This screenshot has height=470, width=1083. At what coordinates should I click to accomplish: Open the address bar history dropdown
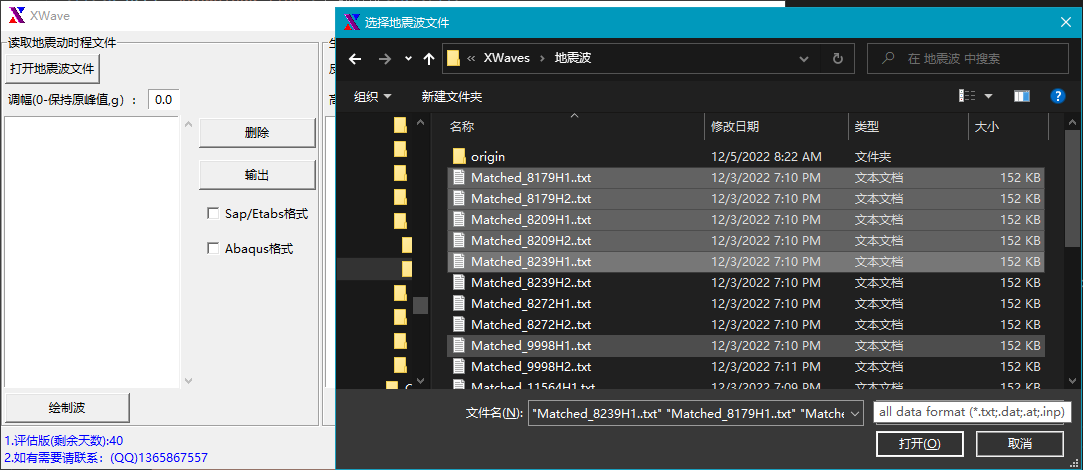coord(808,58)
